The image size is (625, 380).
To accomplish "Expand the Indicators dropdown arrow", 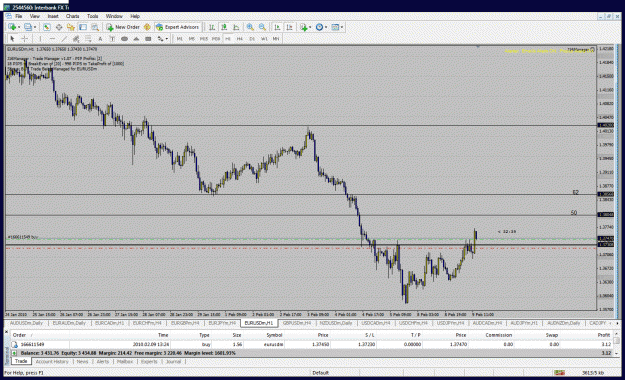I will [x=310, y=27].
